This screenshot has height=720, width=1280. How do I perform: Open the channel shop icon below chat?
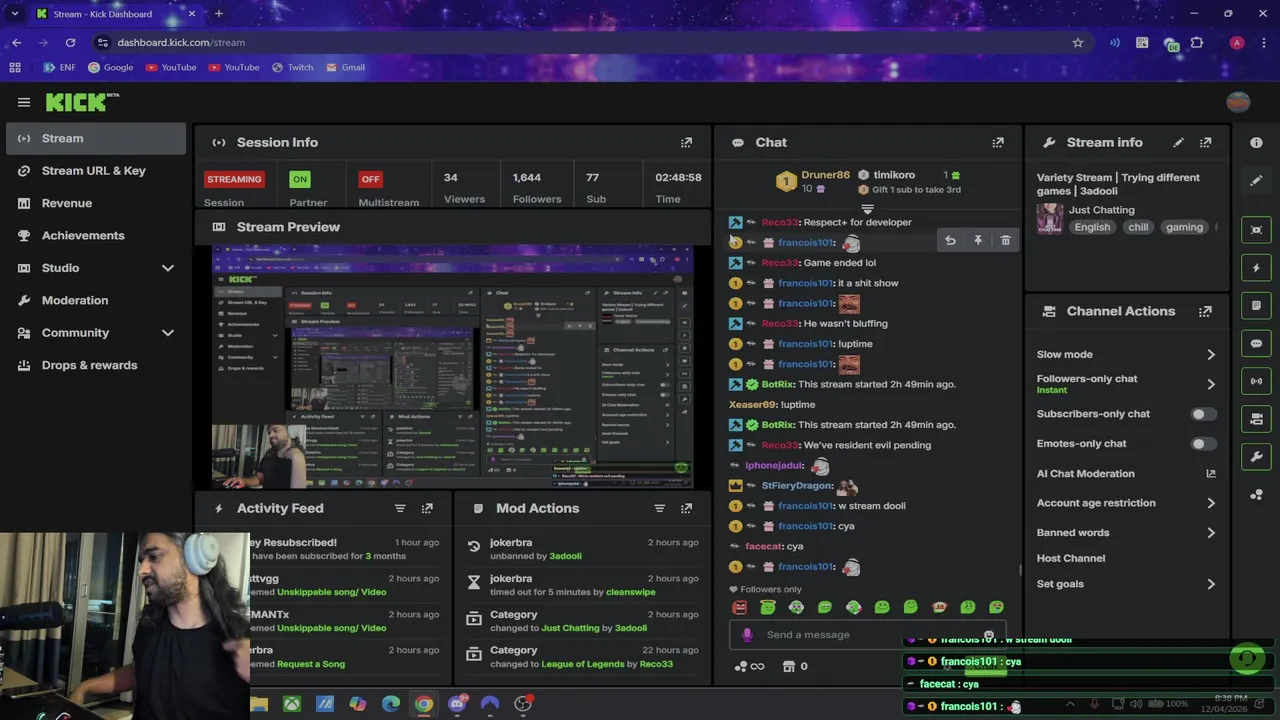coord(788,667)
